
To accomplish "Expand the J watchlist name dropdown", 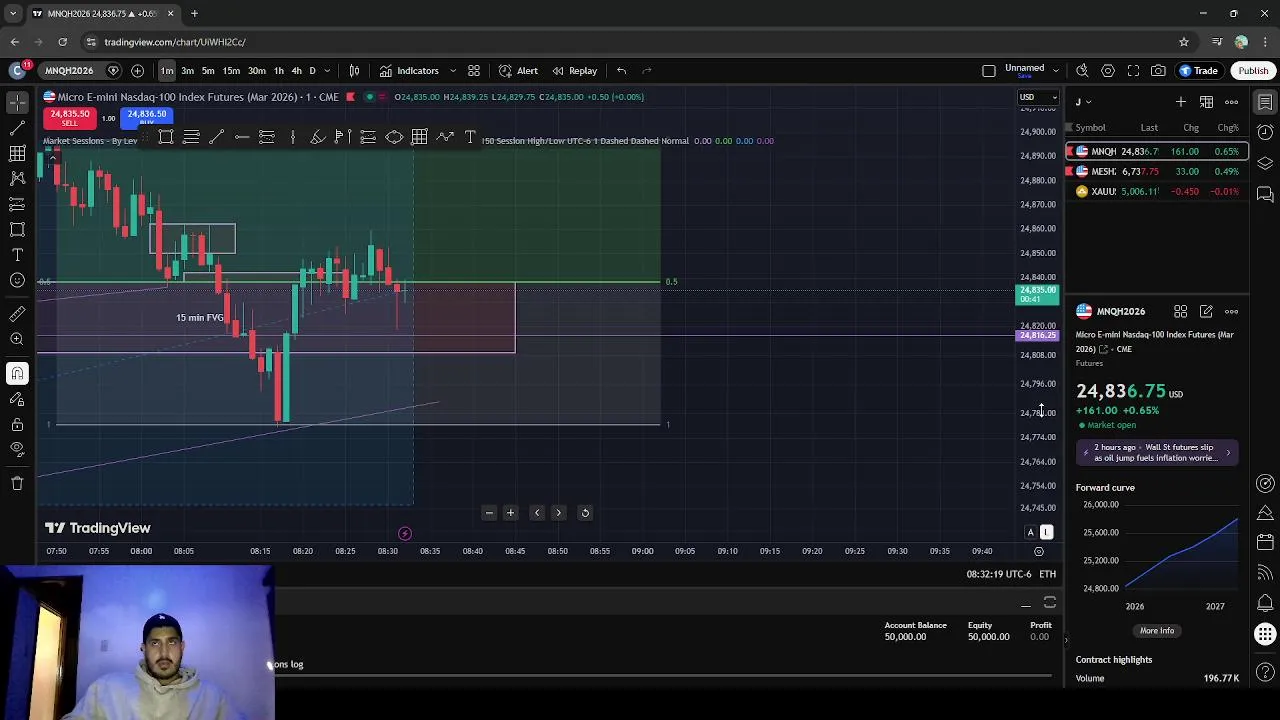I will 1083,102.
